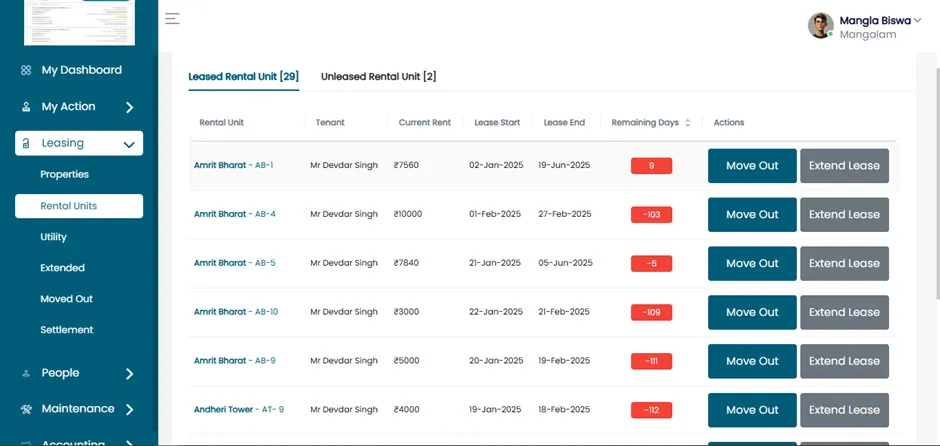Click Extend Lease for AB-1

844,165
